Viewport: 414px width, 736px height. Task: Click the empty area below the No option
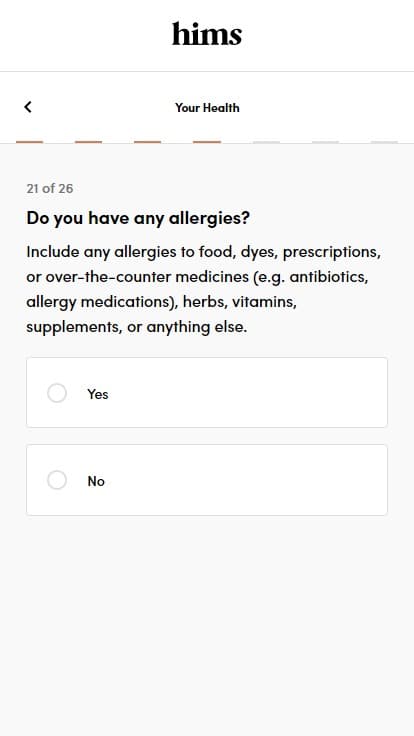pyautogui.click(x=207, y=624)
